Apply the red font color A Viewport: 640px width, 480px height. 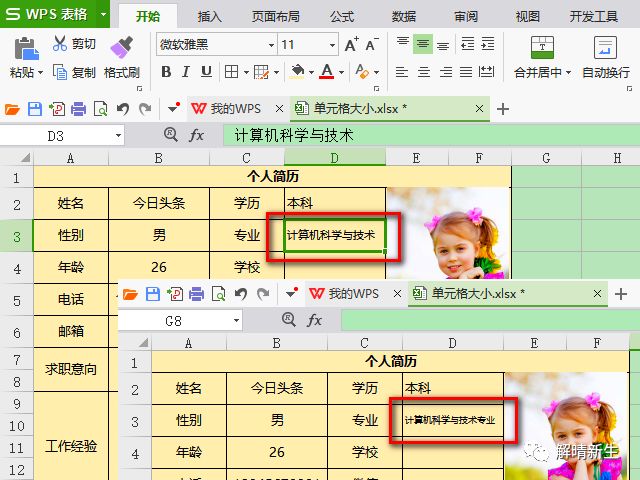[327, 71]
